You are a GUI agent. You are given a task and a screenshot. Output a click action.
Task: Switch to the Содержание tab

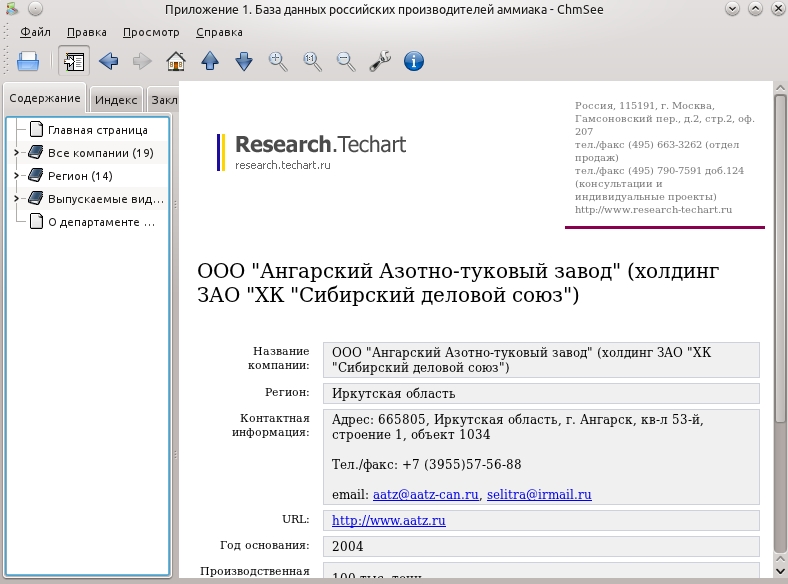click(x=45, y=98)
